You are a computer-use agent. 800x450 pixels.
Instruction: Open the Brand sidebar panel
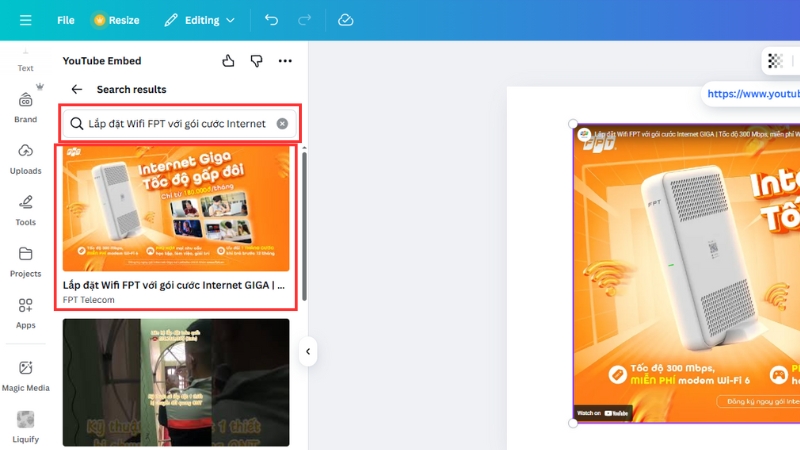pyautogui.click(x=25, y=106)
